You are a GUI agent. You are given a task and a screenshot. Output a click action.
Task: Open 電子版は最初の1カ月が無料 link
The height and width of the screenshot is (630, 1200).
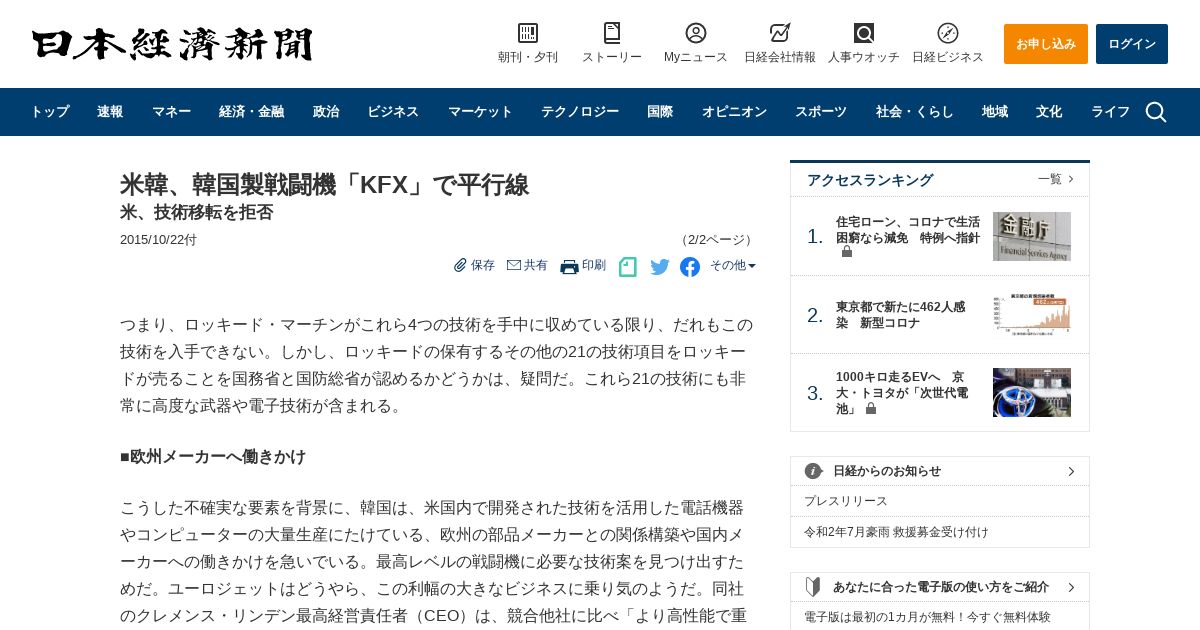point(927,617)
